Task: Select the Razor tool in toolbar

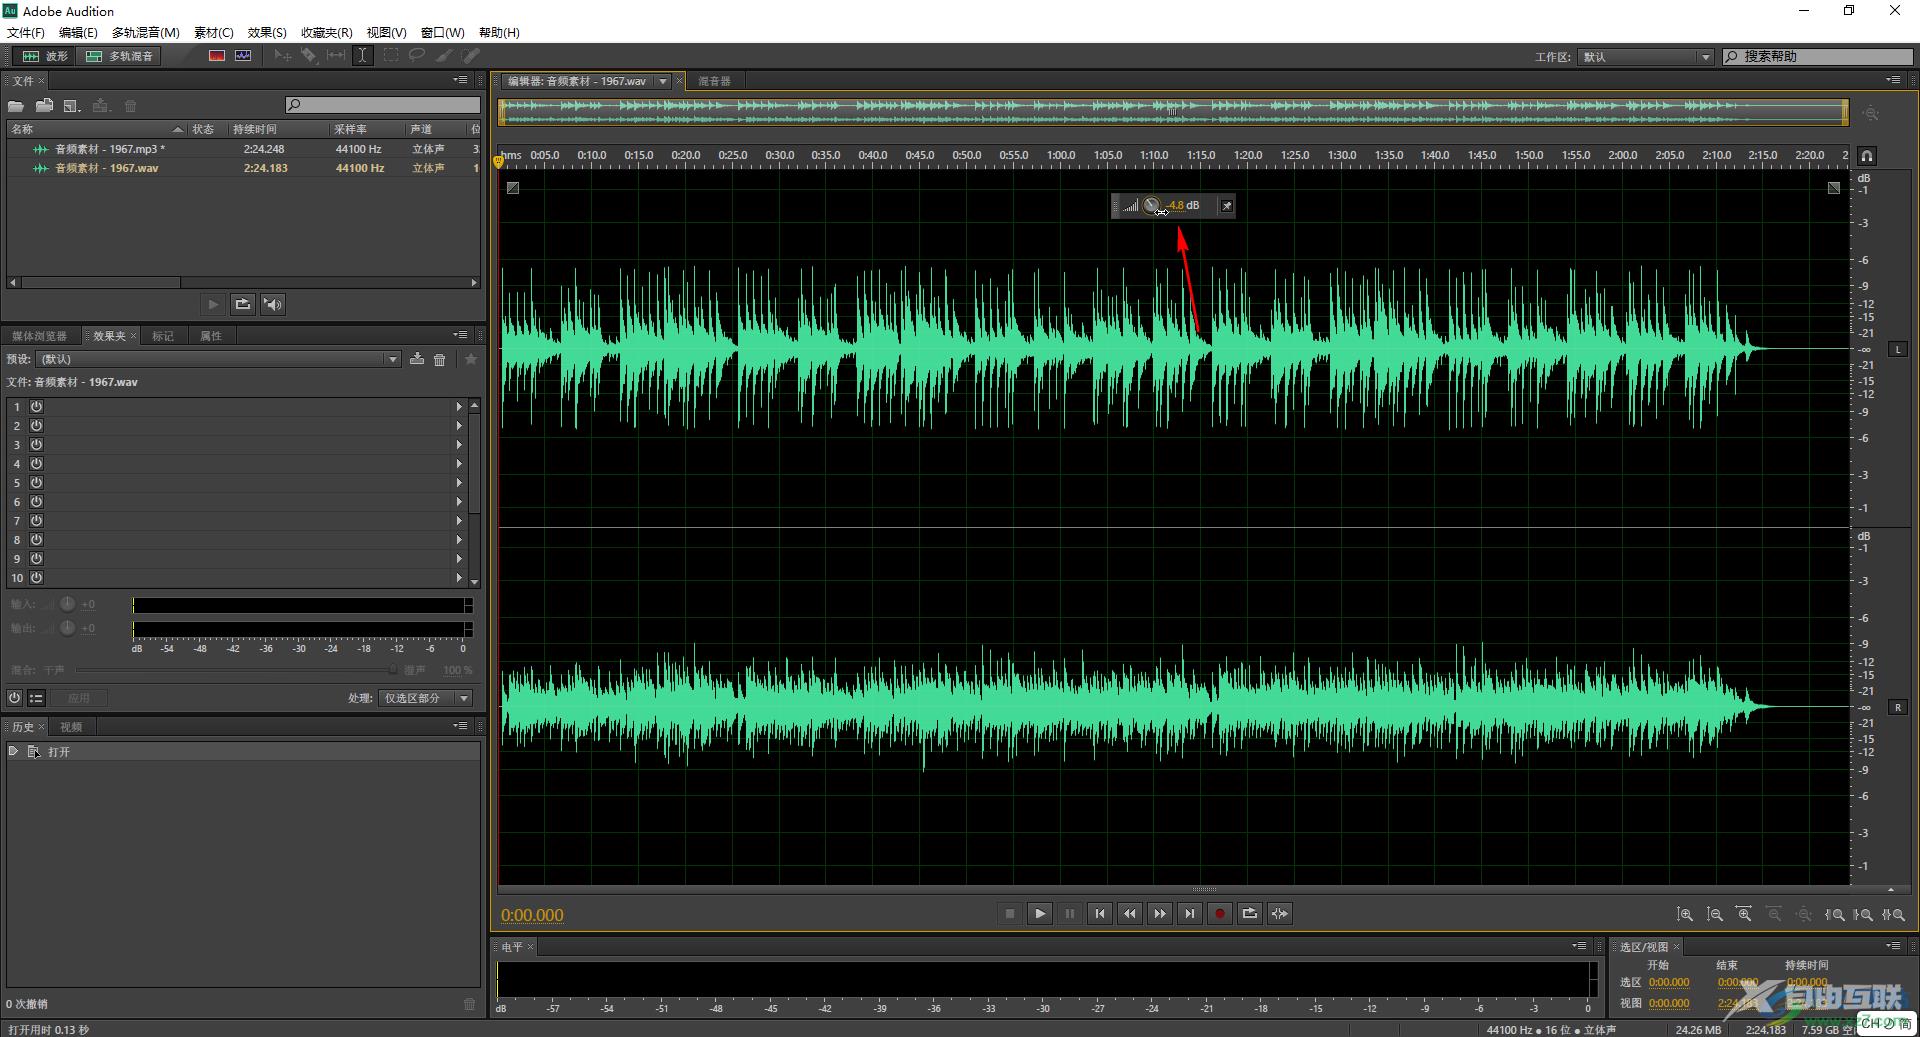Action: 309,56
